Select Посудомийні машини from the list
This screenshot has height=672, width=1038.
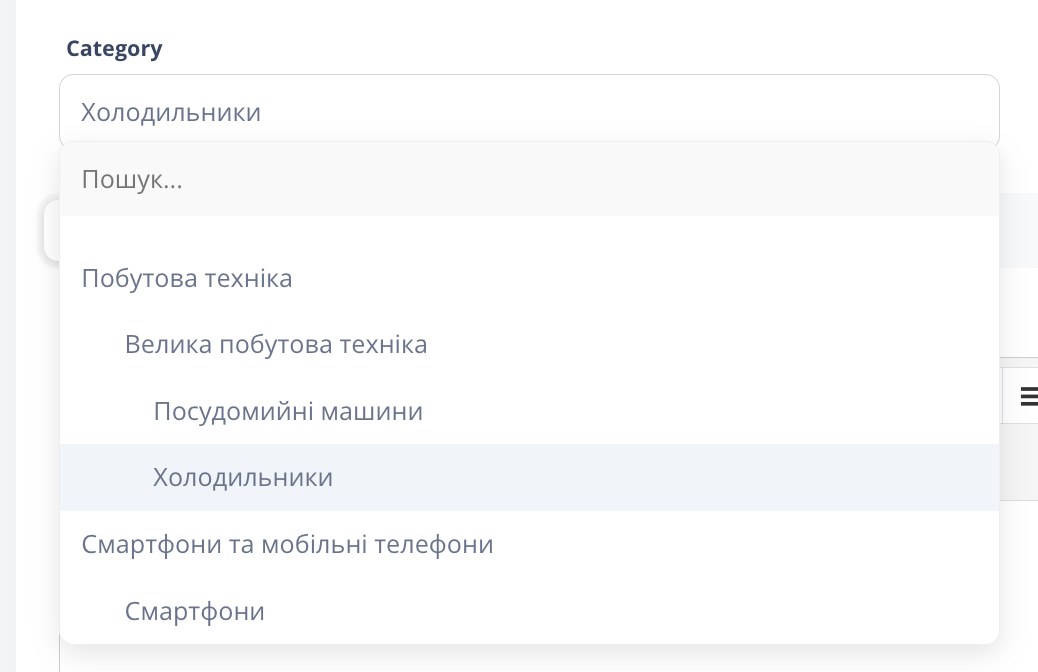click(288, 410)
